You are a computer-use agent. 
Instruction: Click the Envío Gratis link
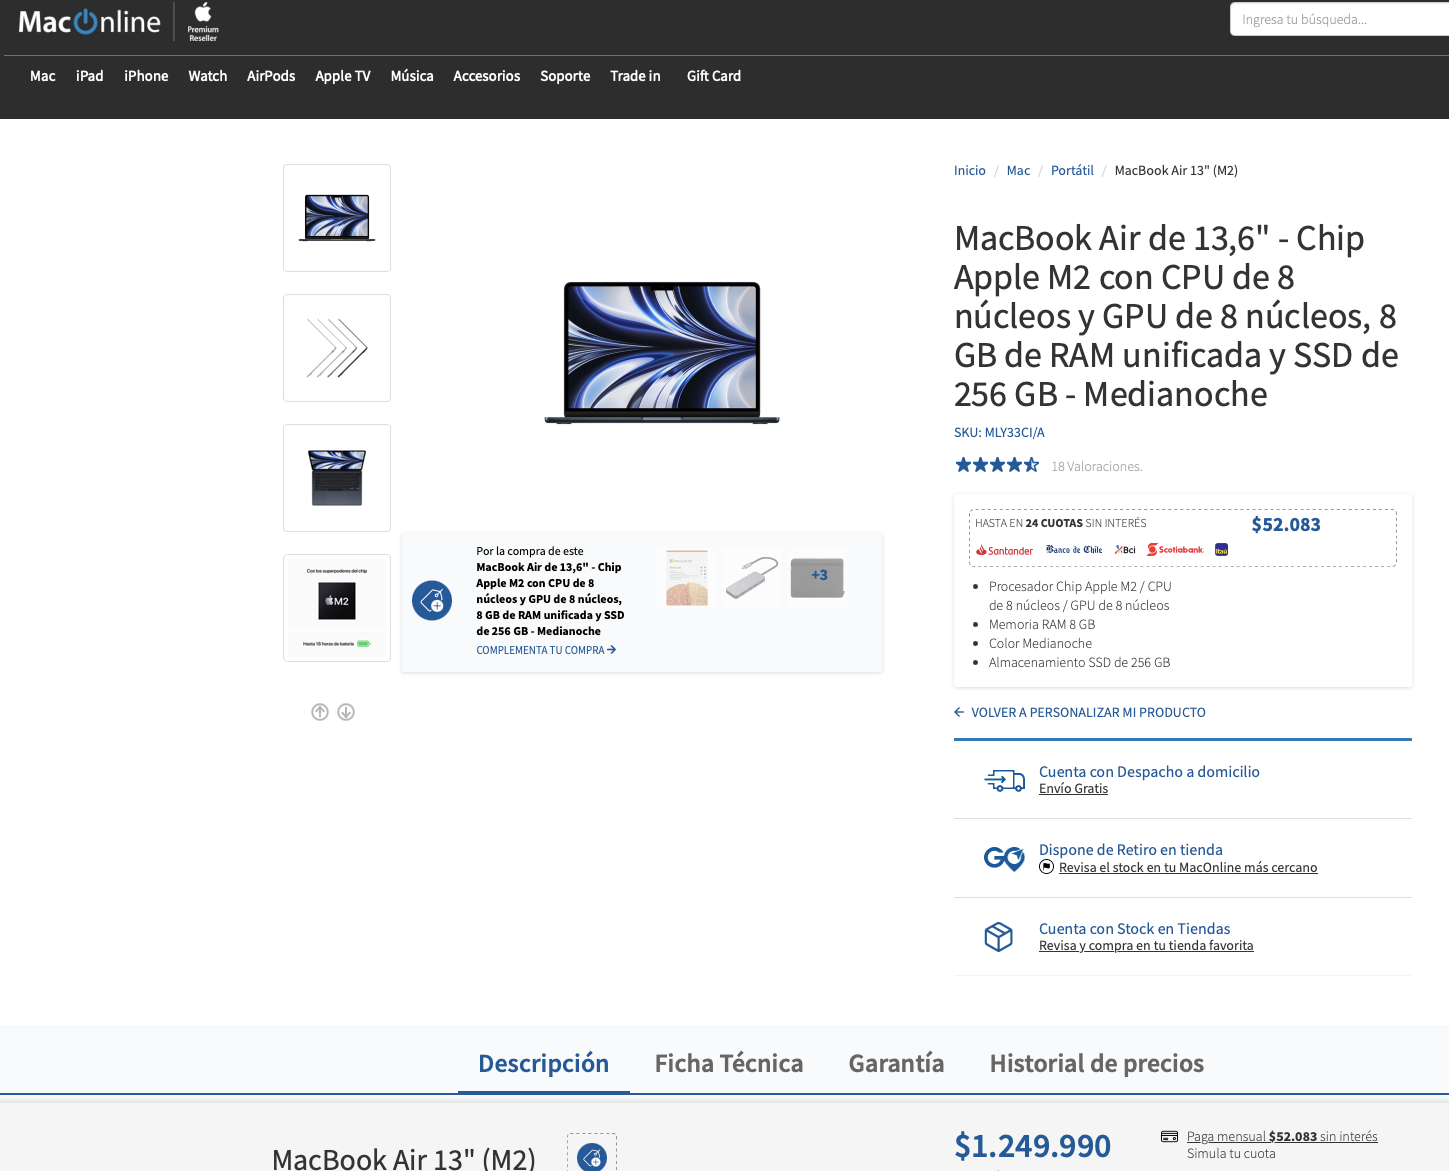click(x=1074, y=788)
